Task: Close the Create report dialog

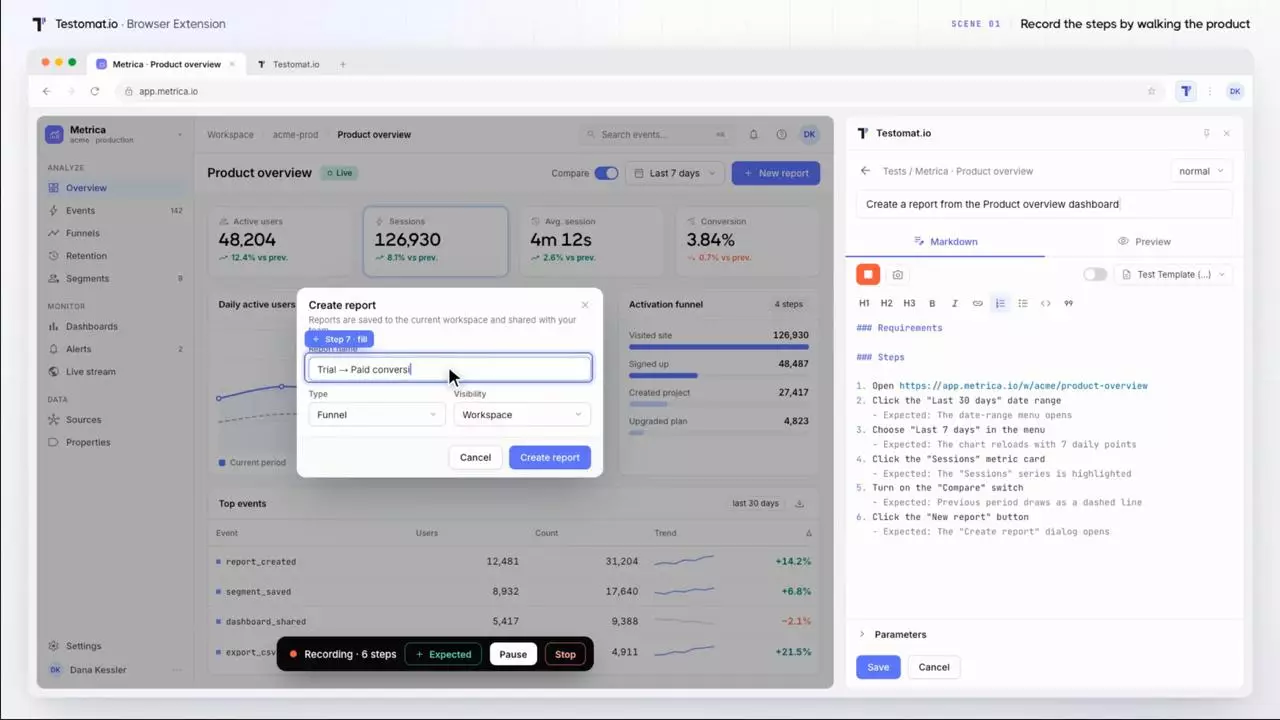Action: 585,305
